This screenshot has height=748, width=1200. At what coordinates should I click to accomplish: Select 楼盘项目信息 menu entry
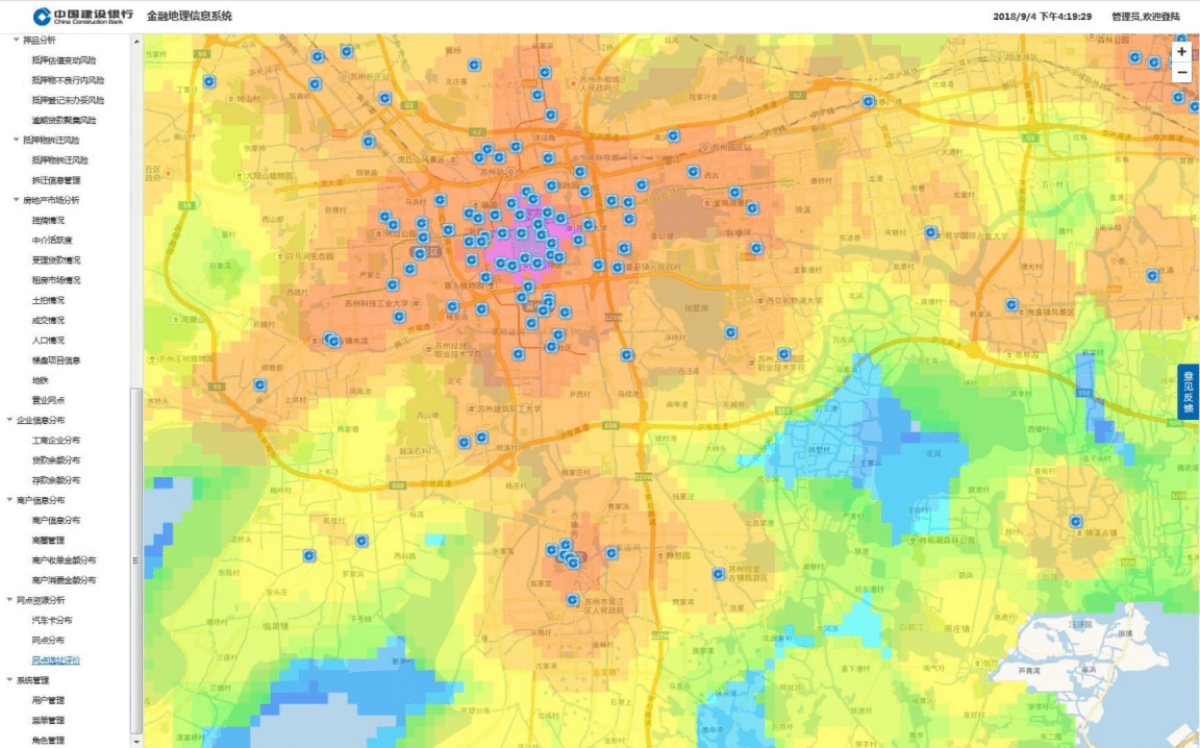(x=56, y=360)
